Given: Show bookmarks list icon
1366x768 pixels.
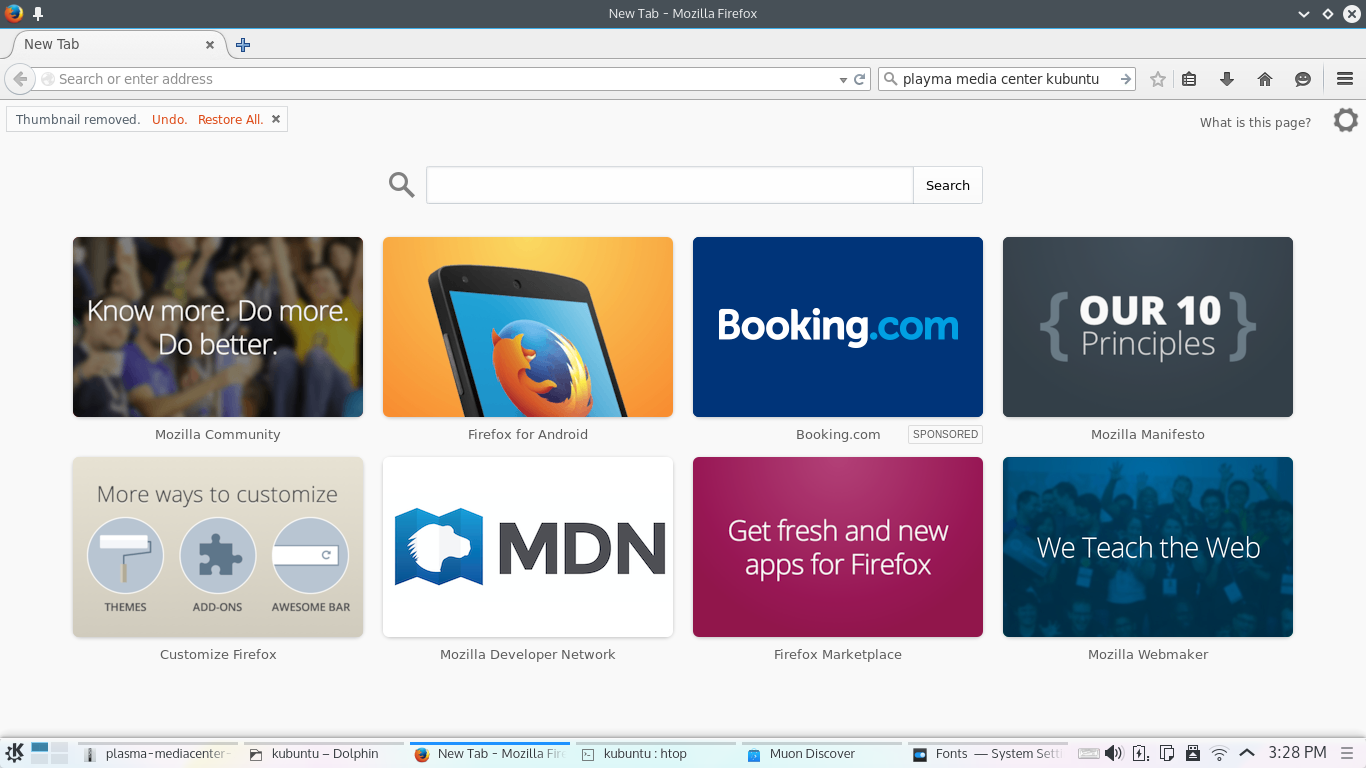Looking at the screenshot, I should 1189,79.
